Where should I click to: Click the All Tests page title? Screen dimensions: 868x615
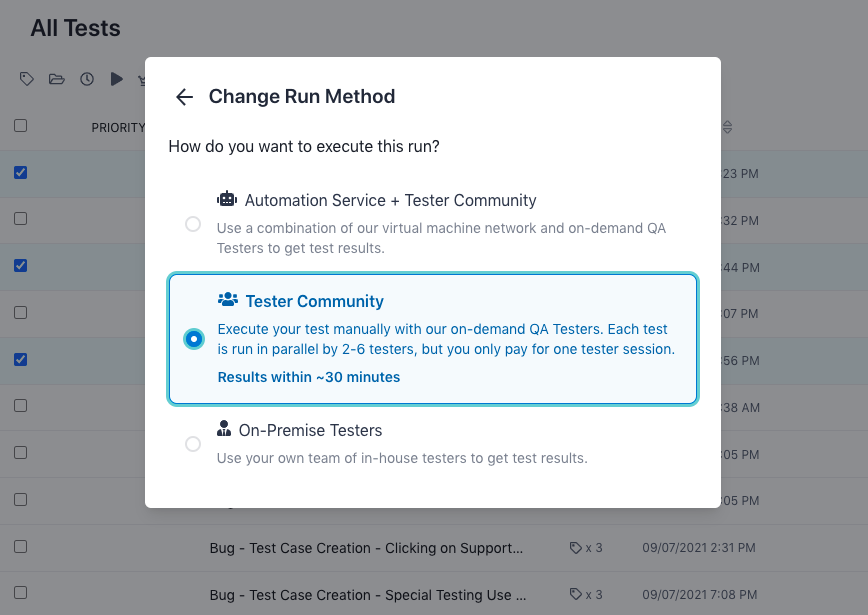tap(74, 28)
